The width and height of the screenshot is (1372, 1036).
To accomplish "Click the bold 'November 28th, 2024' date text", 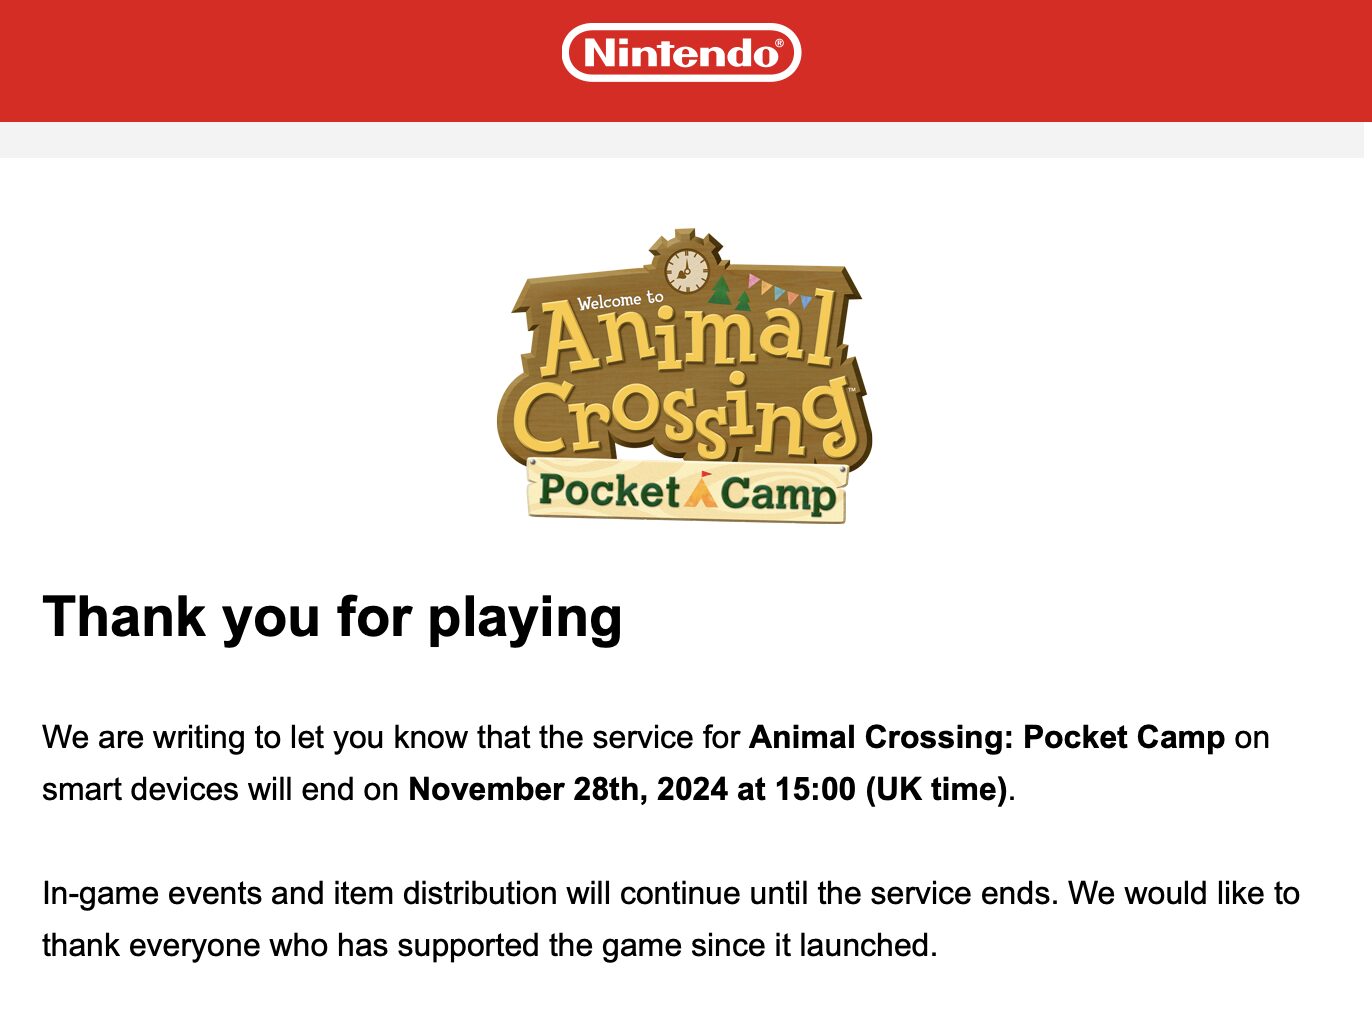I will 569,789.
